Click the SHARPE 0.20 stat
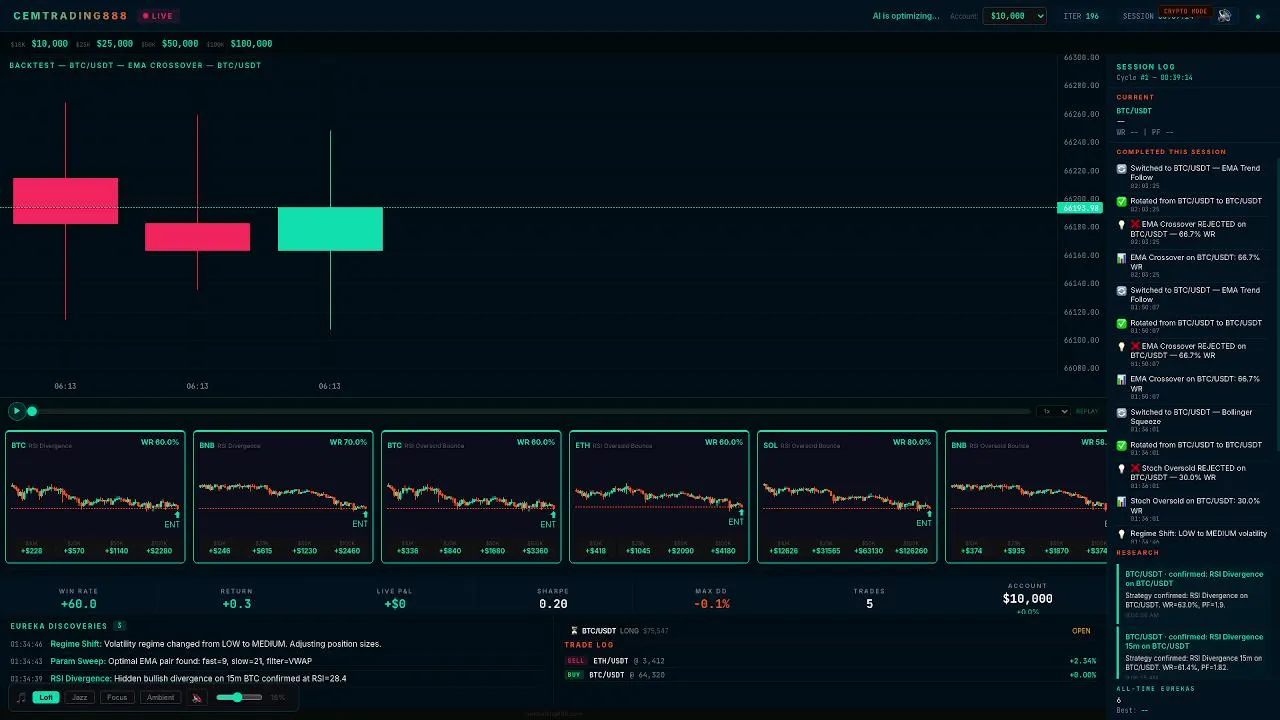The height and width of the screenshot is (720, 1280). (553, 598)
